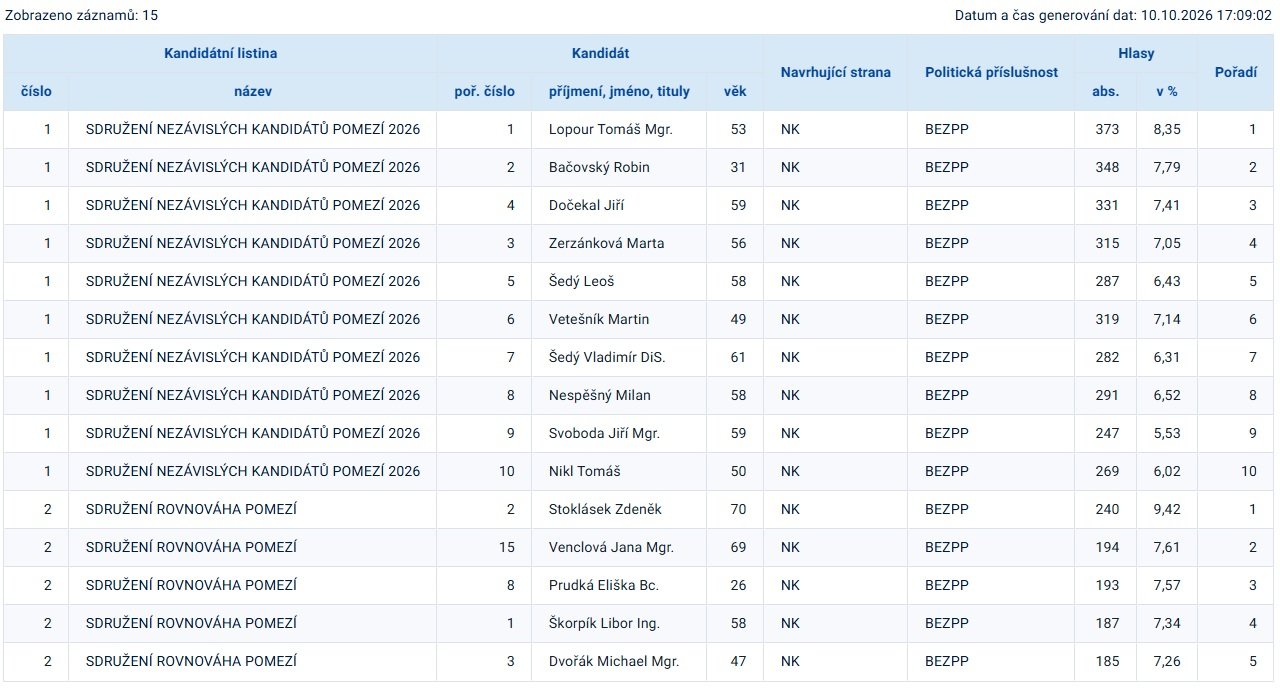
Task: Click the 'abs.' votes sub-header
Action: [1106, 91]
